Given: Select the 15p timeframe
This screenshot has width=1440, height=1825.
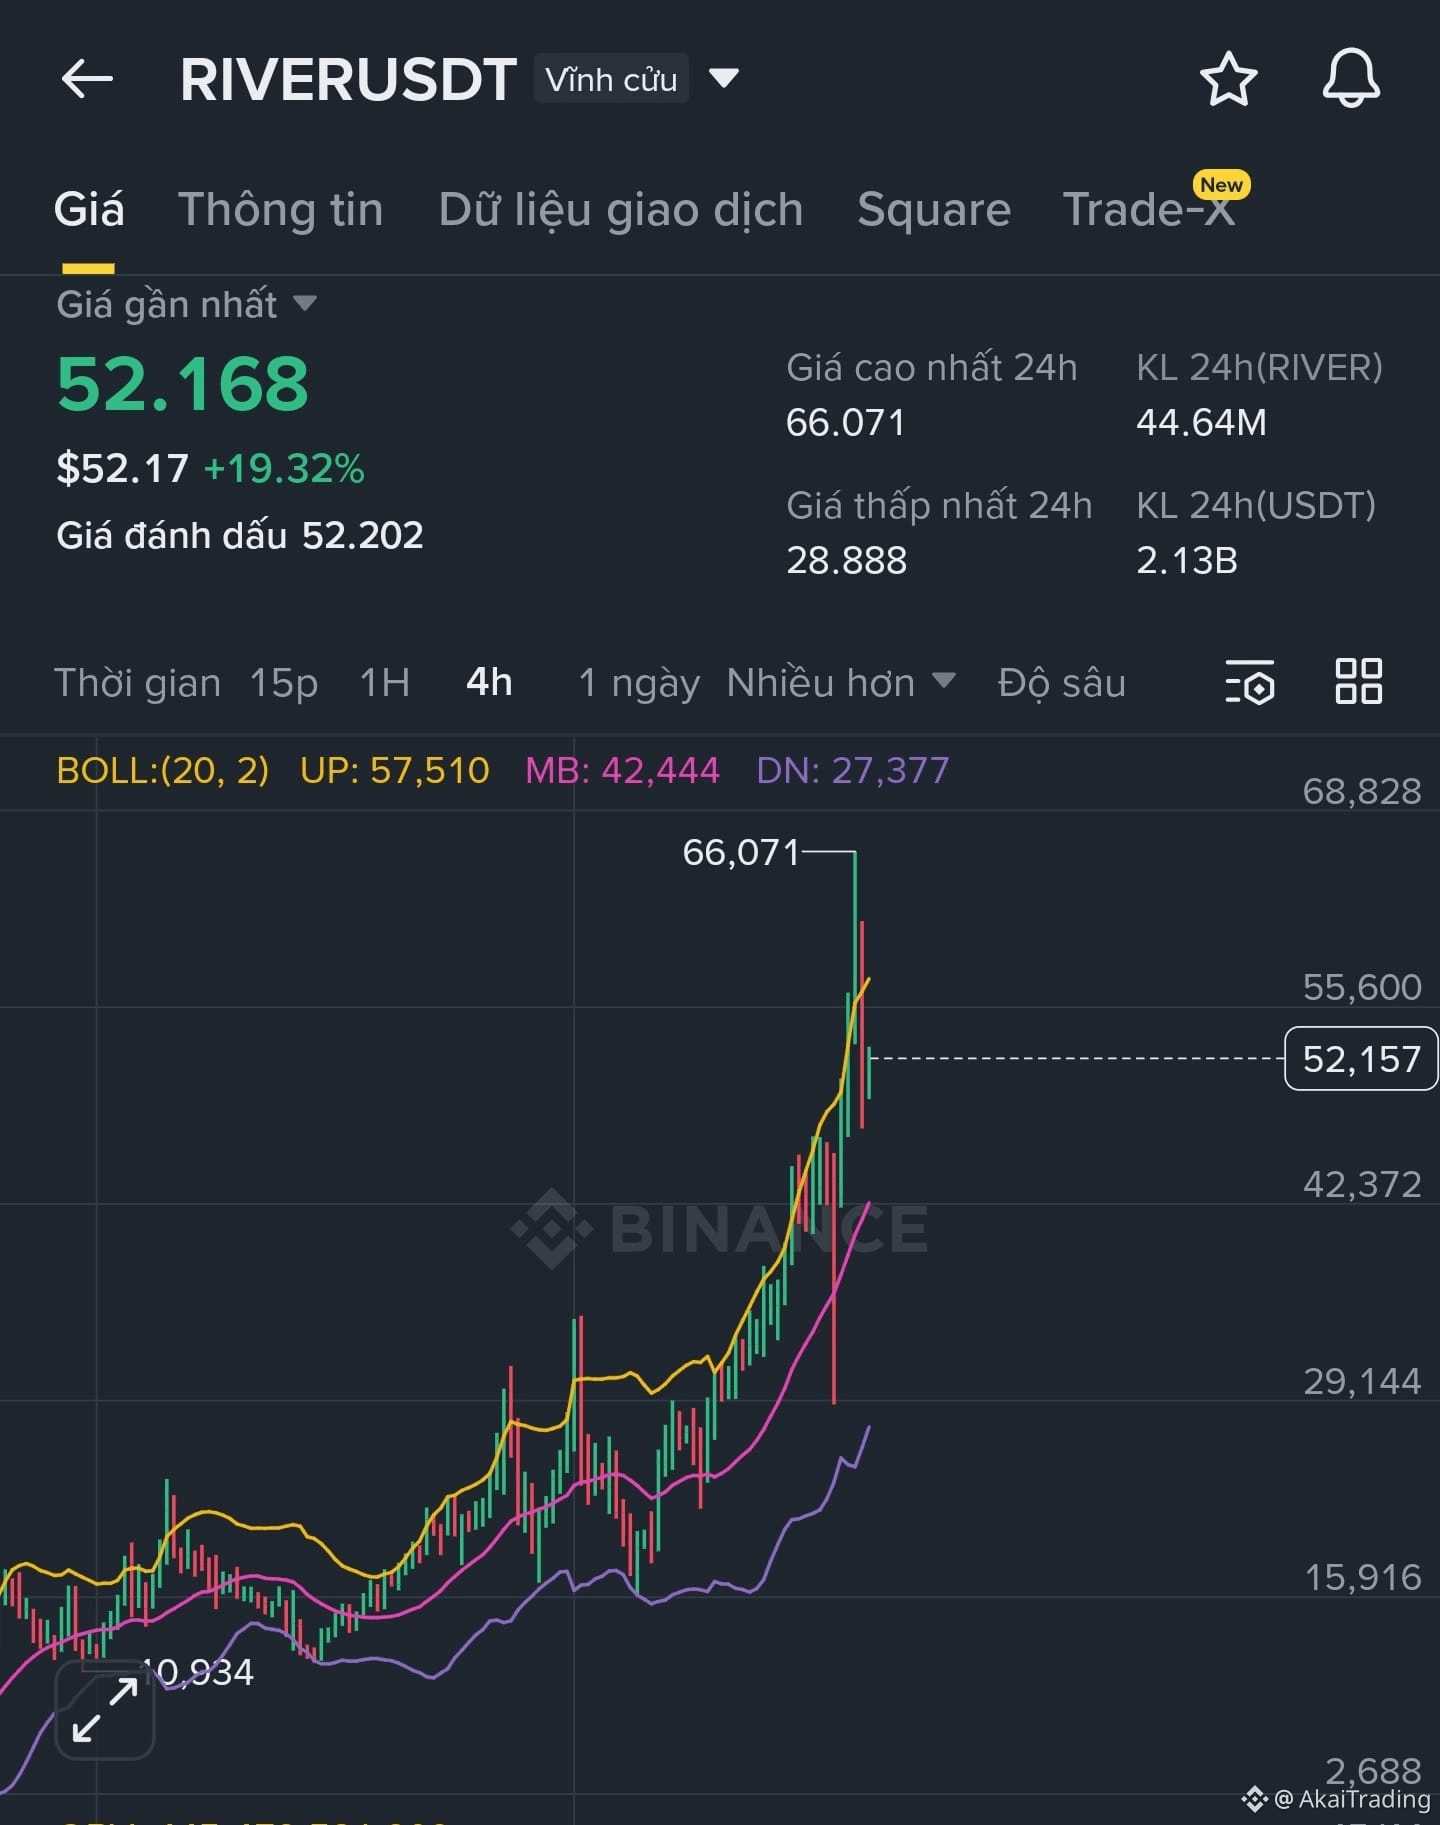Looking at the screenshot, I should (x=284, y=683).
